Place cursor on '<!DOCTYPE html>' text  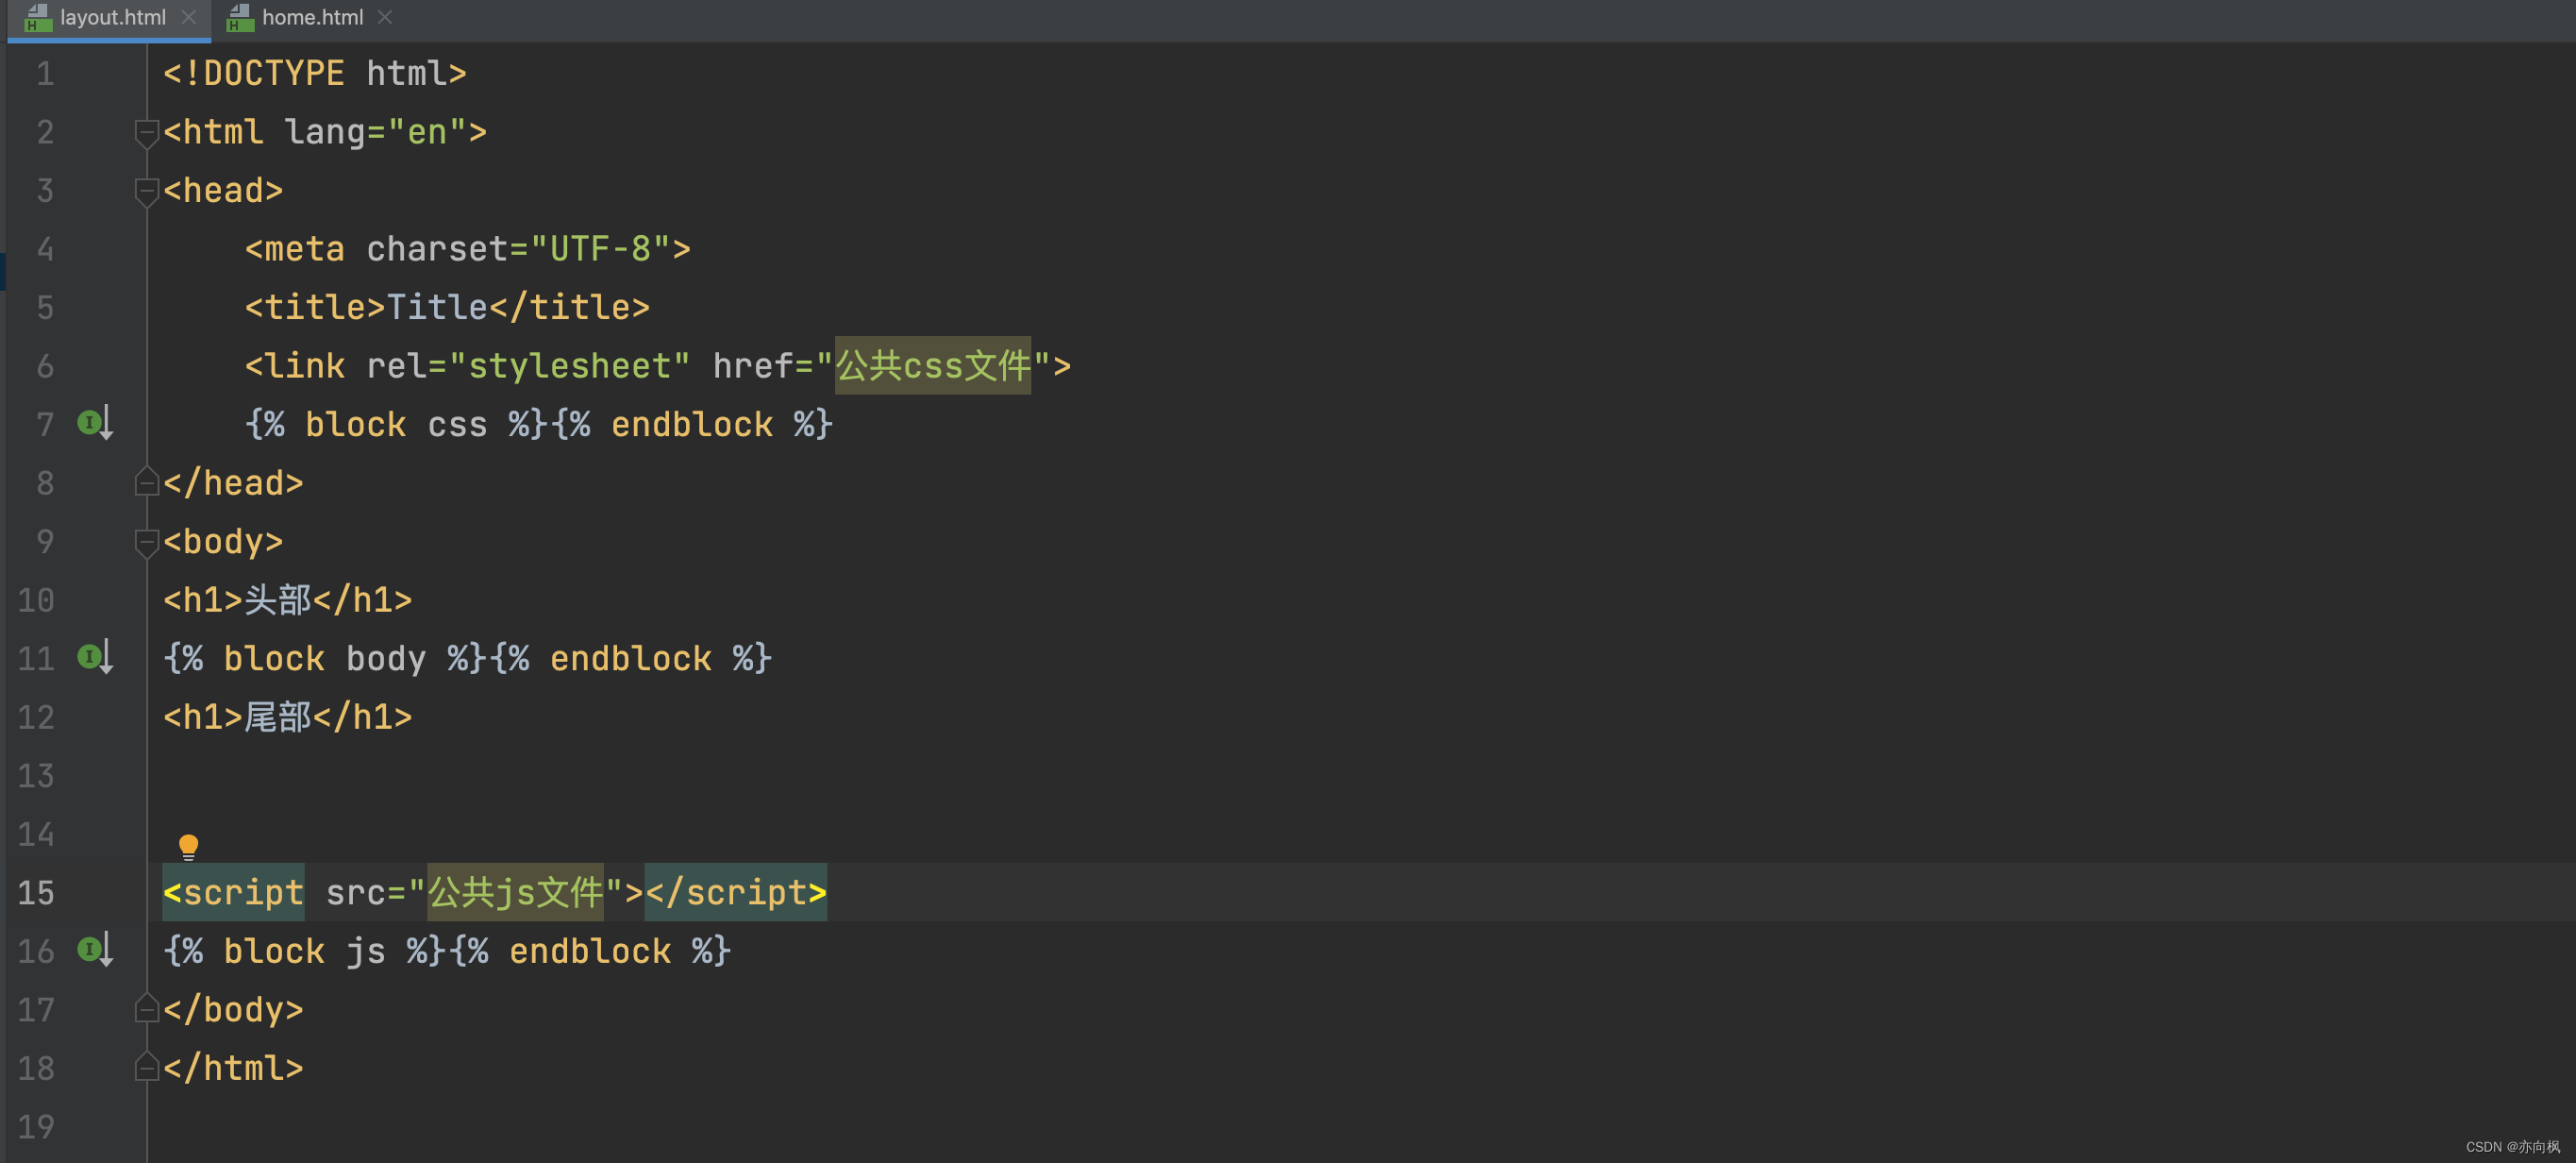(315, 74)
